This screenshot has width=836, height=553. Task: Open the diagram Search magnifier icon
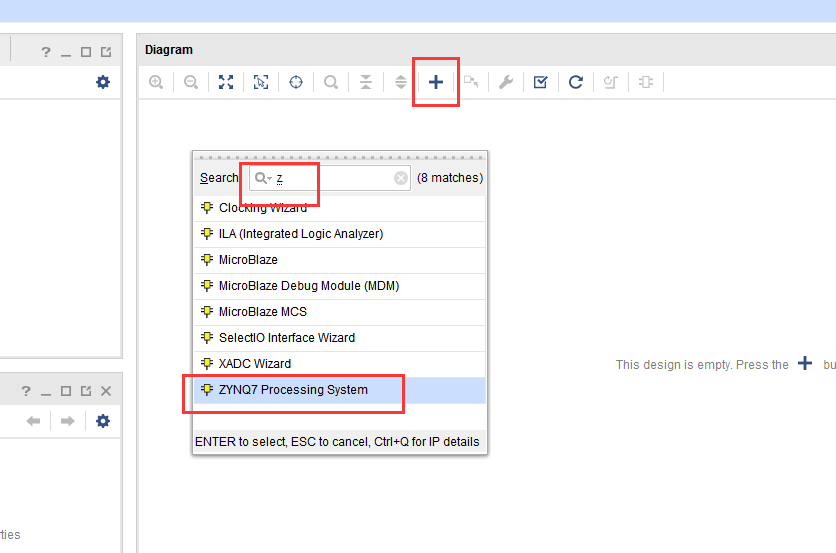click(331, 82)
